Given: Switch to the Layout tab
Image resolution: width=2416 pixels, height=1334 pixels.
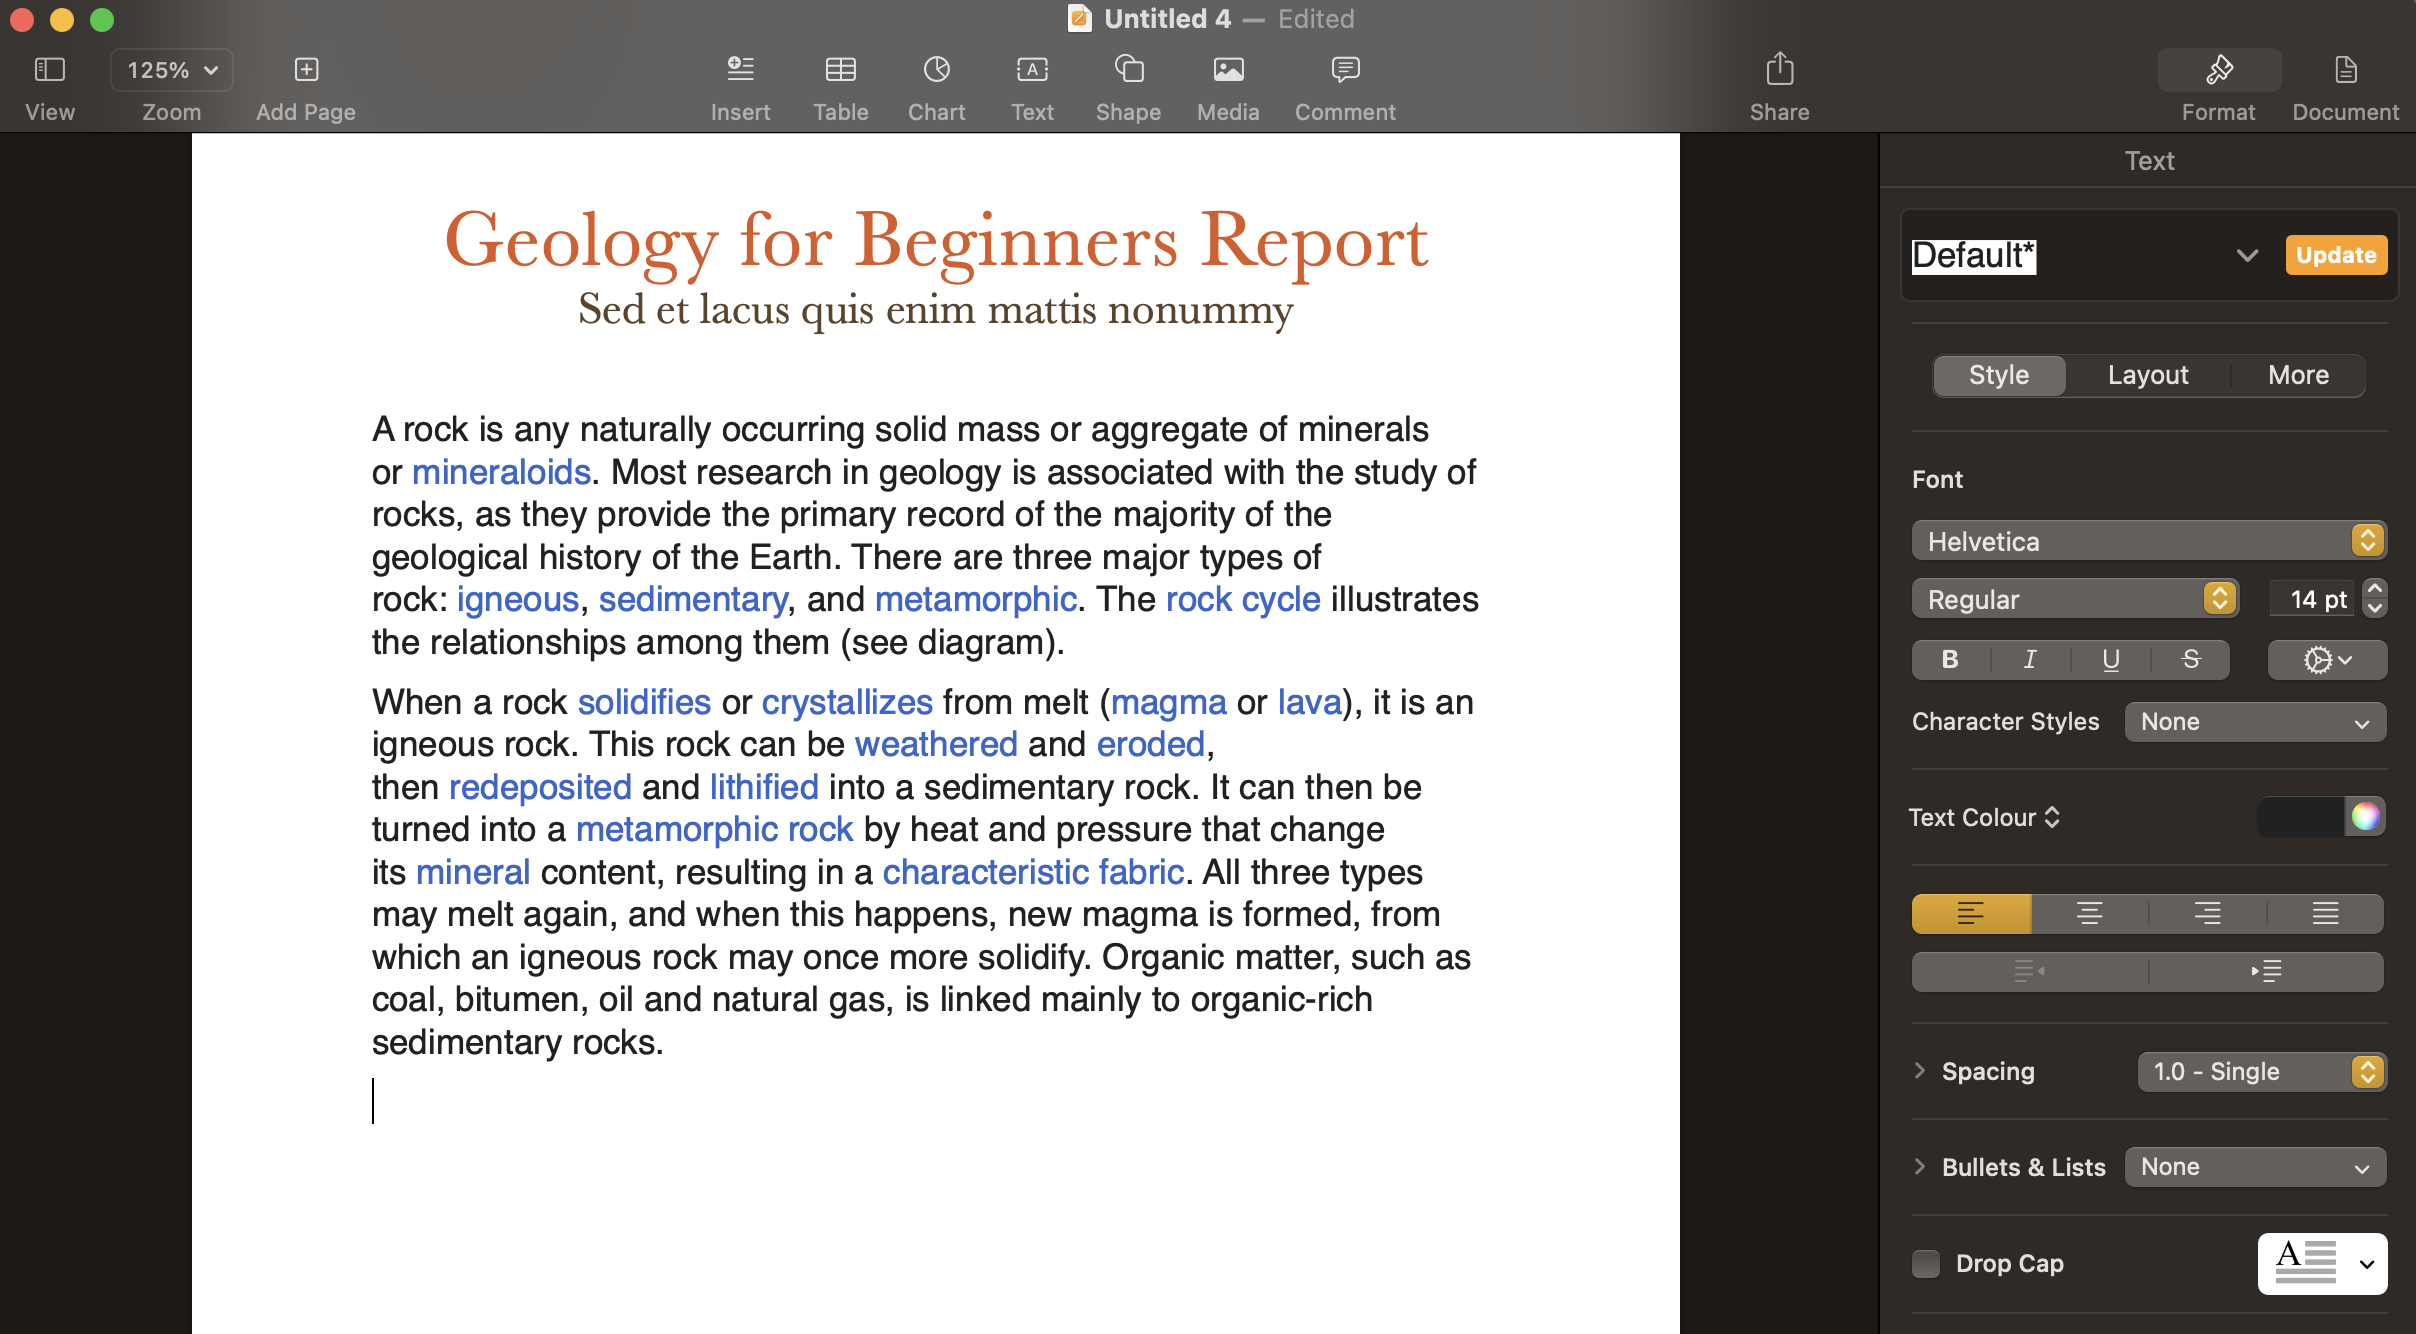Looking at the screenshot, I should (2148, 375).
